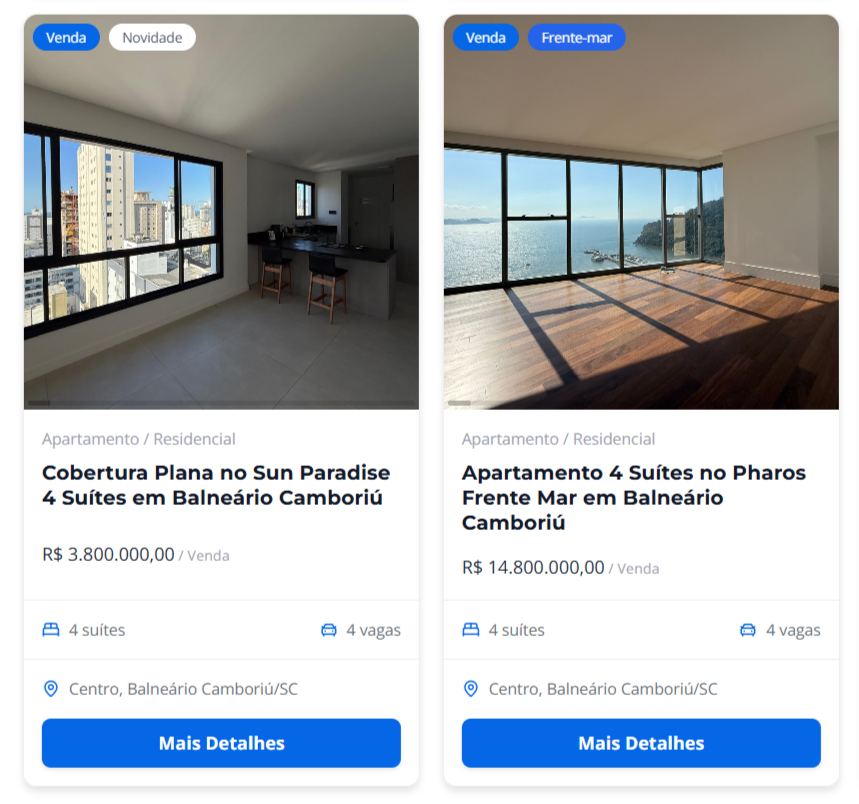Click bed icon on Pharos card

471,630
